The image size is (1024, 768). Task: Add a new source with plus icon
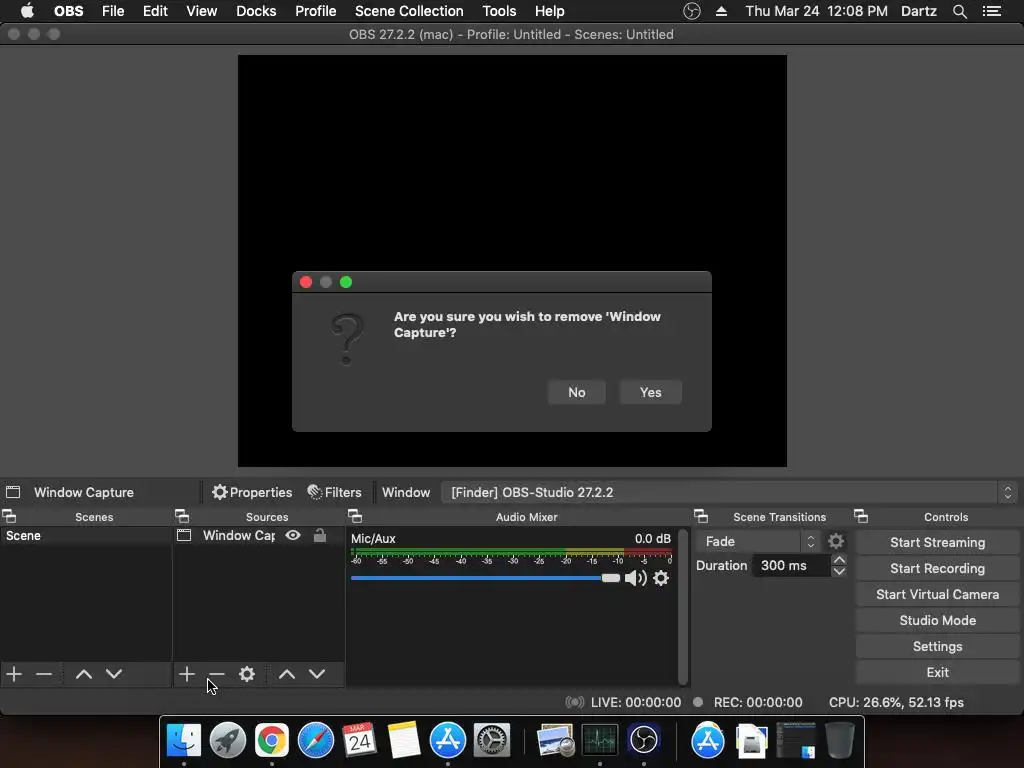tap(187, 674)
